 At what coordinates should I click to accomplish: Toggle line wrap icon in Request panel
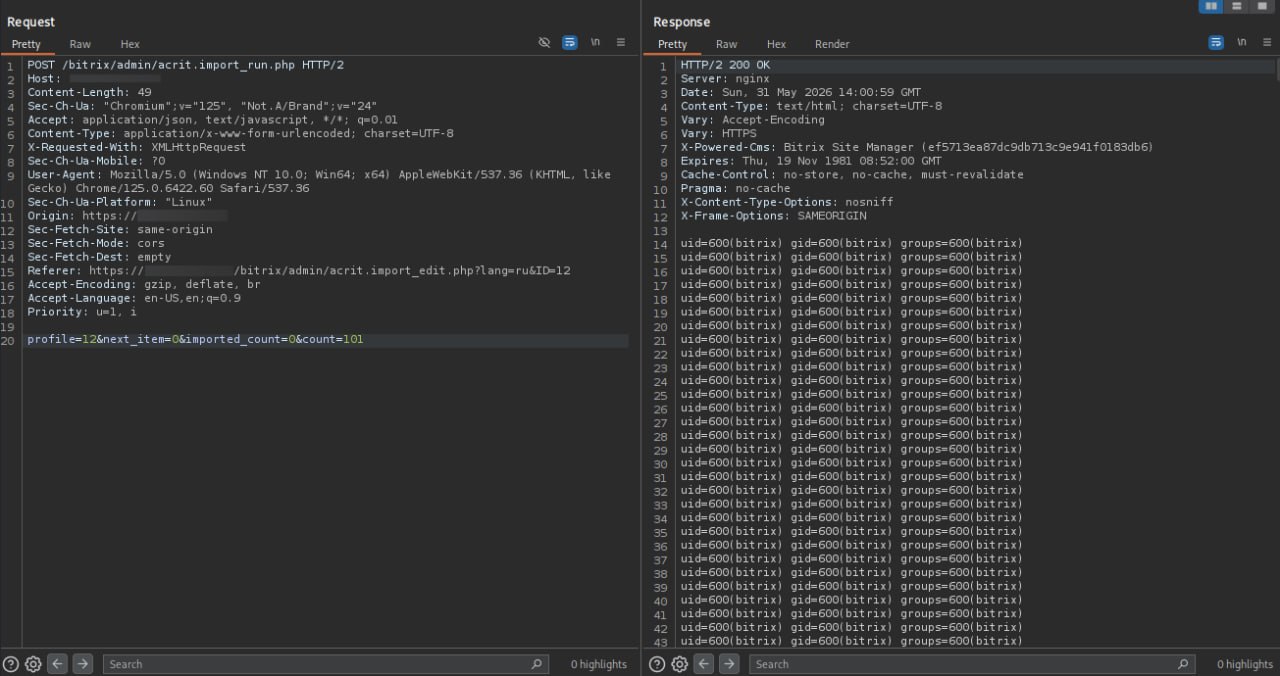[x=570, y=43]
